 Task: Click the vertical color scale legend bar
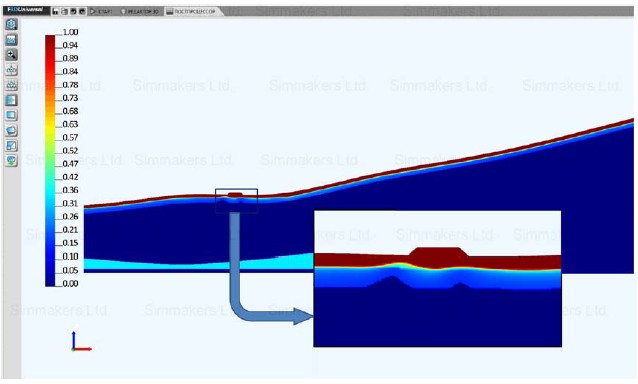(x=50, y=161)
